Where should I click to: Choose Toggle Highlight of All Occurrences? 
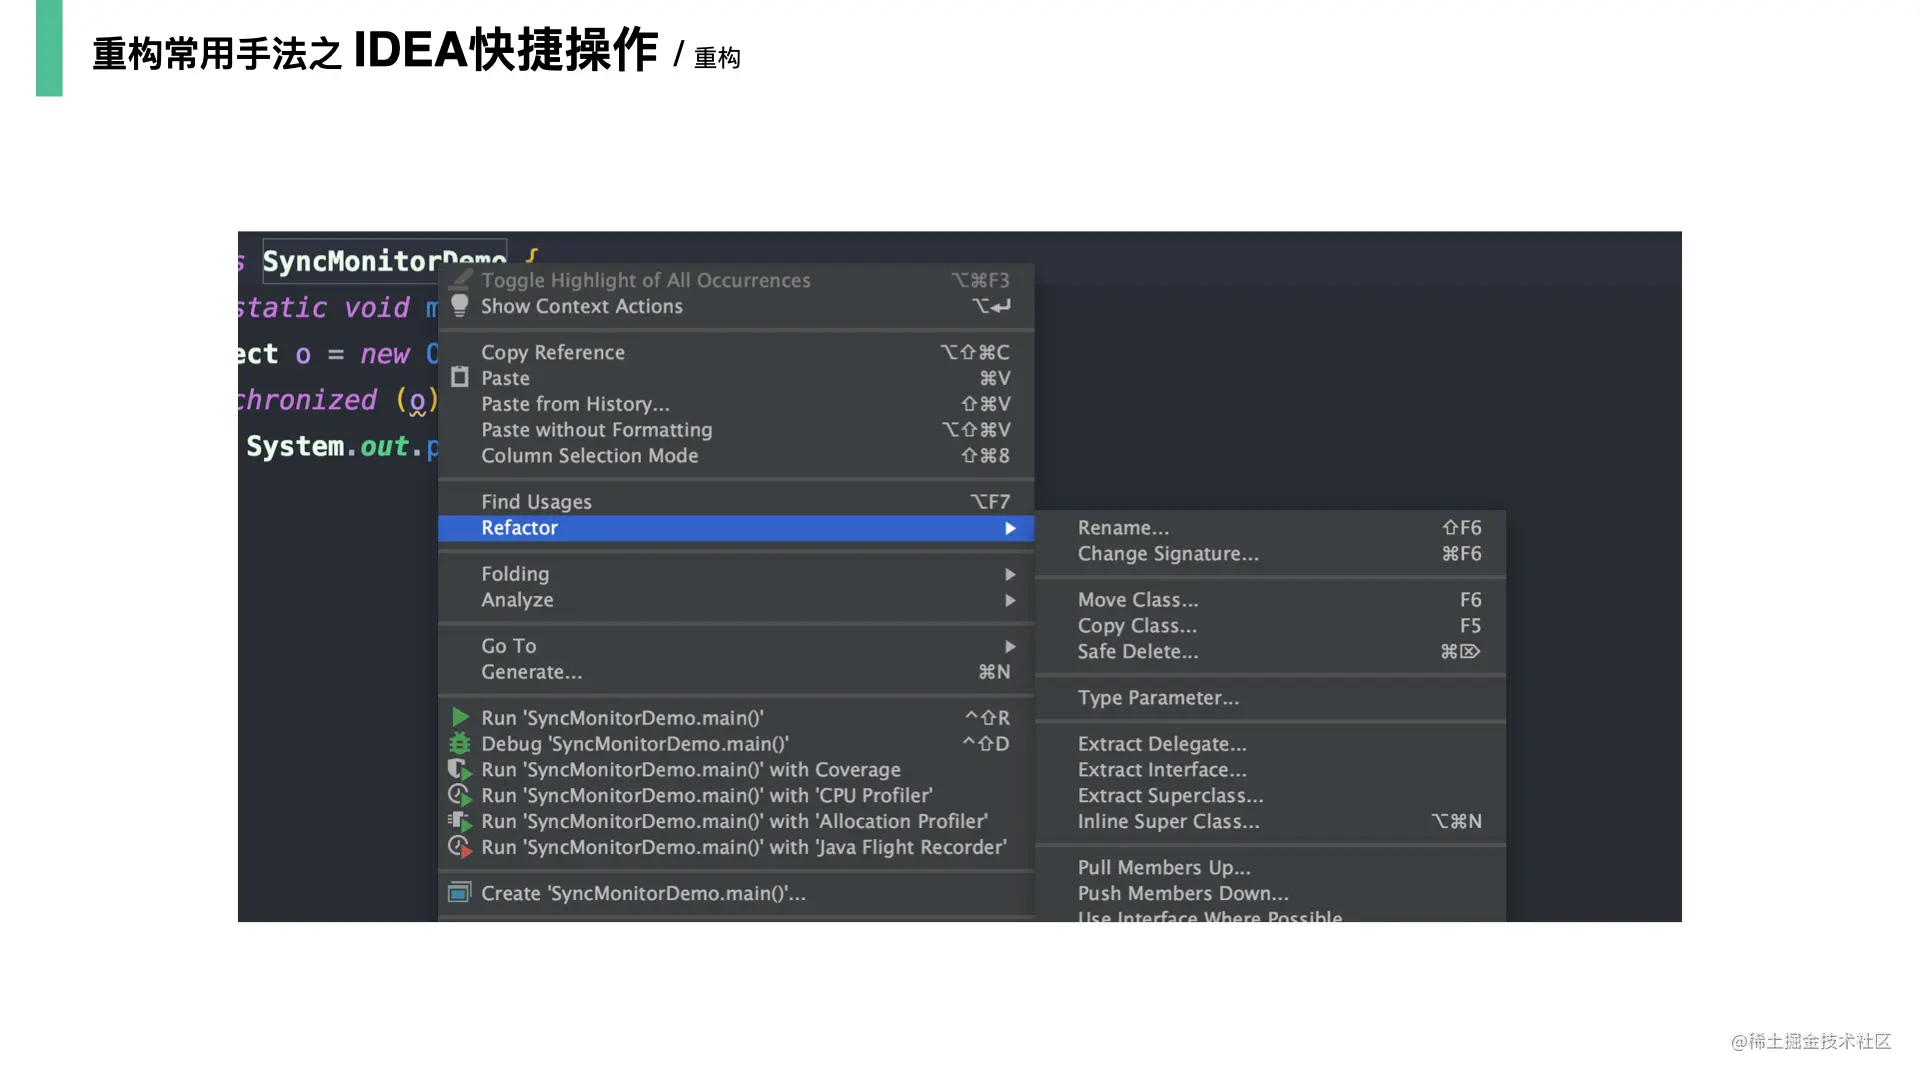point(736,280)
